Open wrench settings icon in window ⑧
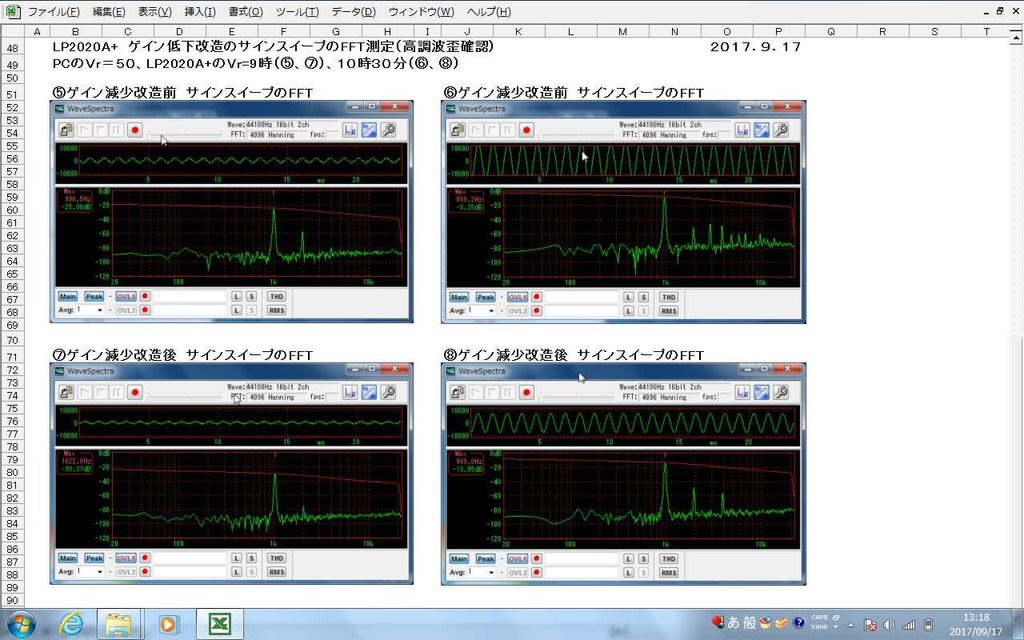 780,392
